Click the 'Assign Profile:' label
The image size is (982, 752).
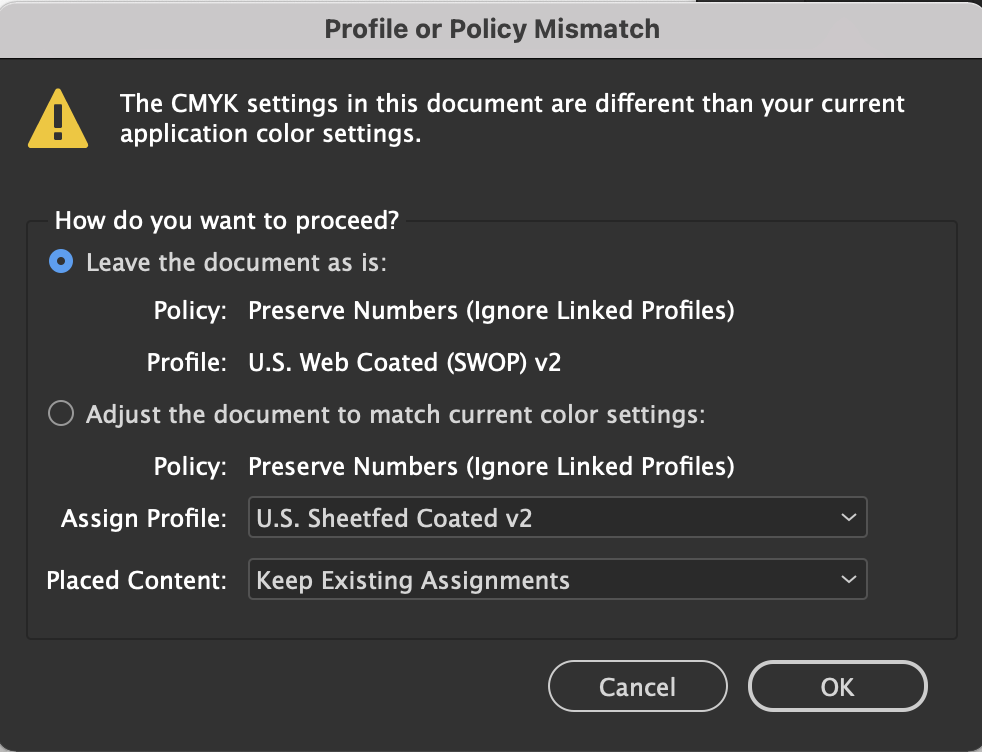tap(146, 518)
